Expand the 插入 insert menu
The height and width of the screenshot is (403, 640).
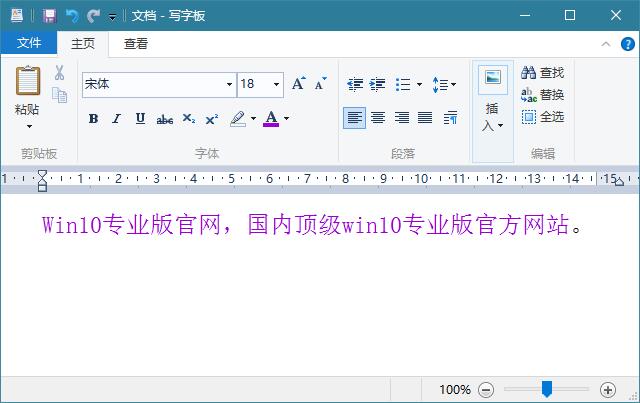pos(492,117)
